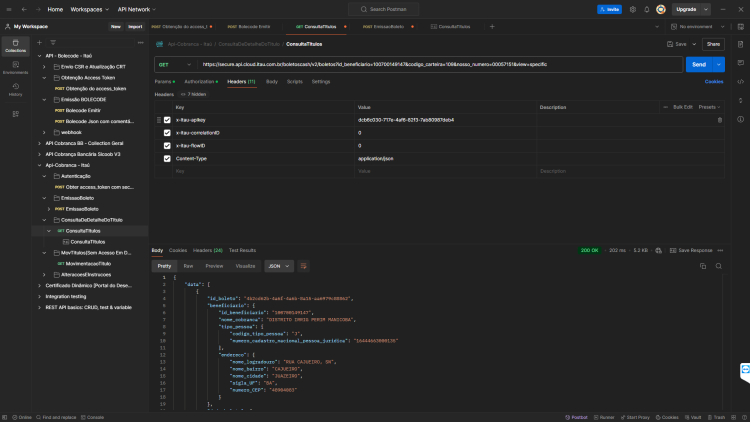
Task: Open the GET method dropdown
Action: click(x=175, y=65)
